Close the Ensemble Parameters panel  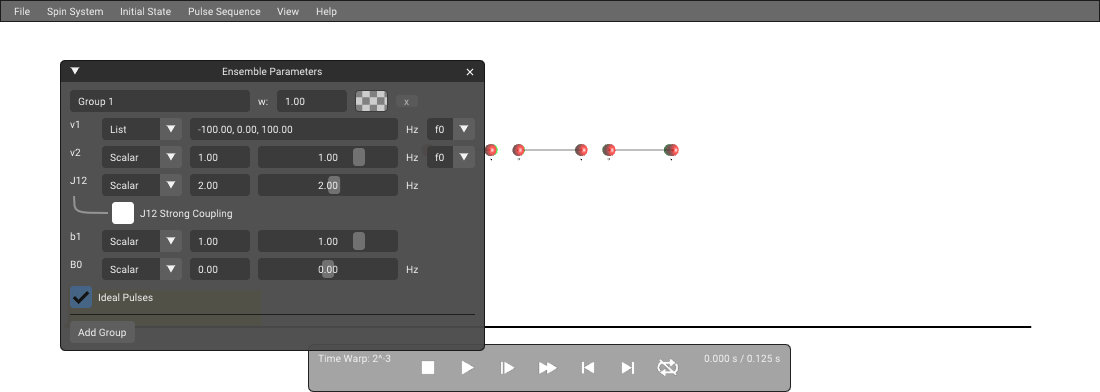coord(470,72)
